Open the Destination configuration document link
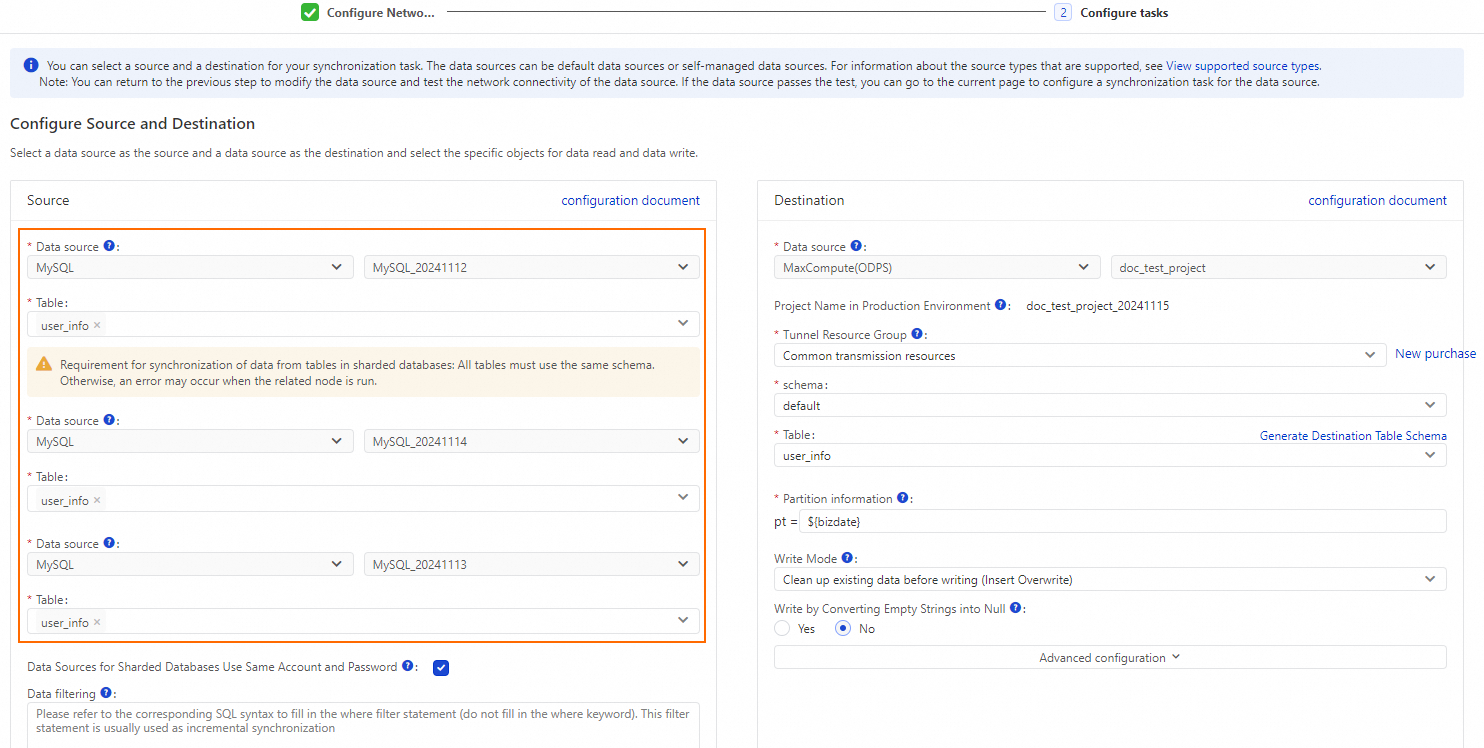 (x=1377, y=200)
